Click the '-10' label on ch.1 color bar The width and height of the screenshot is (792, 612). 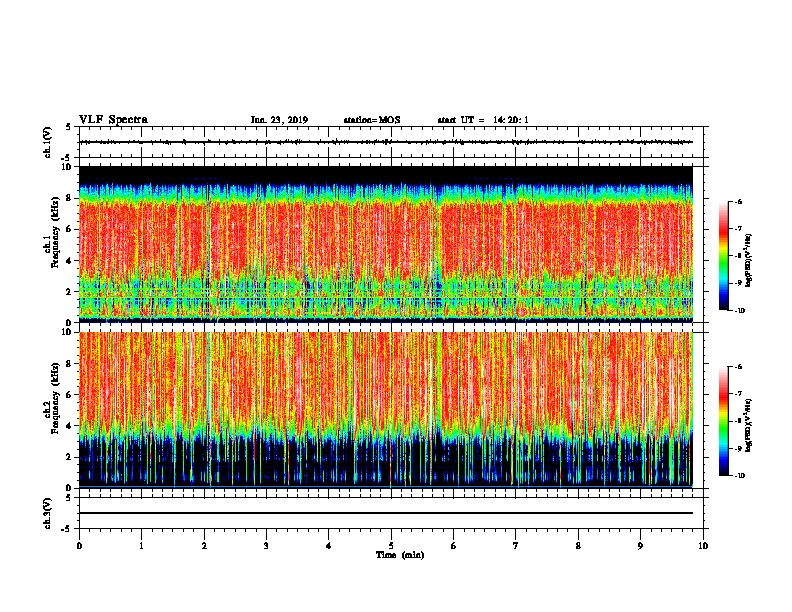tap(739, 311)
